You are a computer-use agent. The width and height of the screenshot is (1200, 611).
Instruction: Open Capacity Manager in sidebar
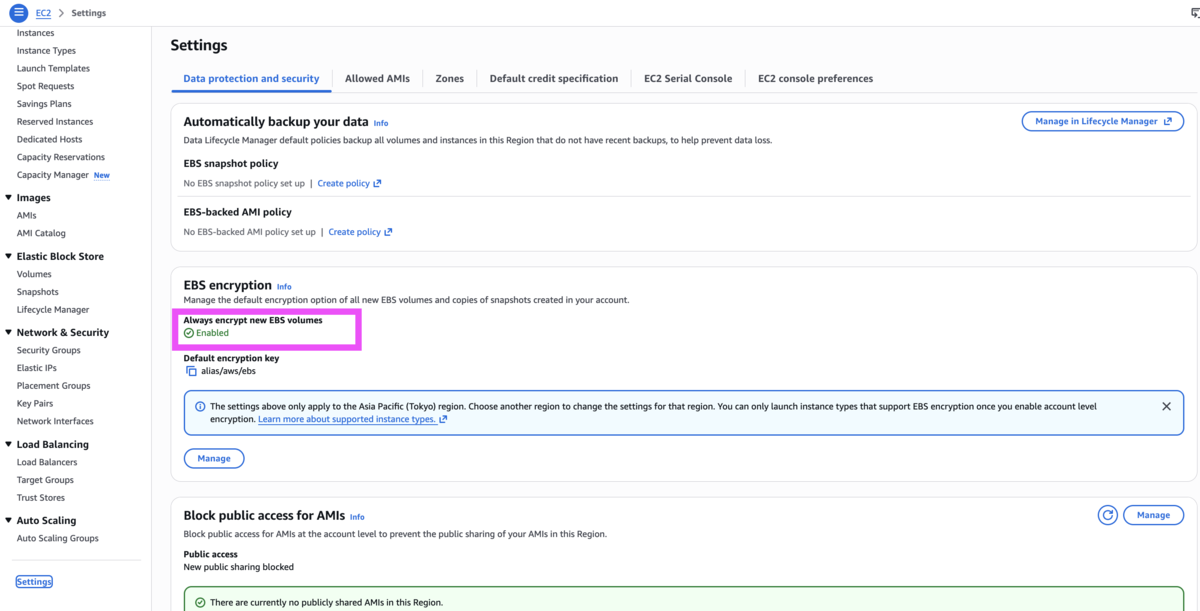(53, 175)
